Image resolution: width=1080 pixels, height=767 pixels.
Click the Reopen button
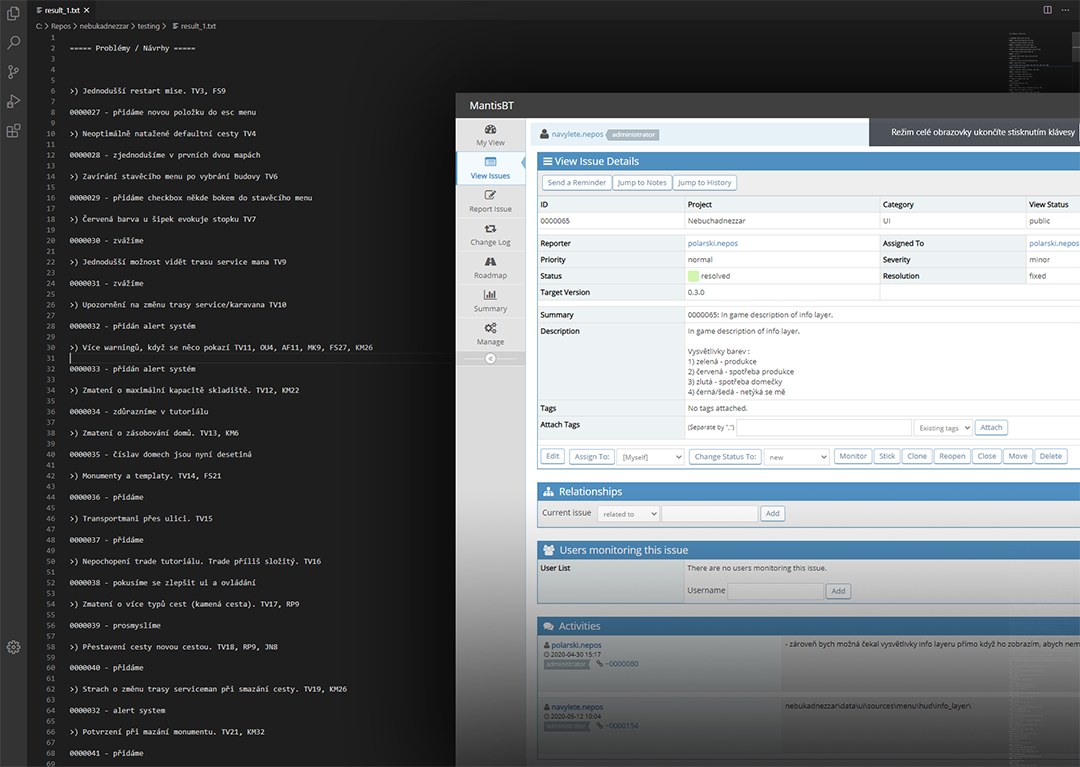952,456
